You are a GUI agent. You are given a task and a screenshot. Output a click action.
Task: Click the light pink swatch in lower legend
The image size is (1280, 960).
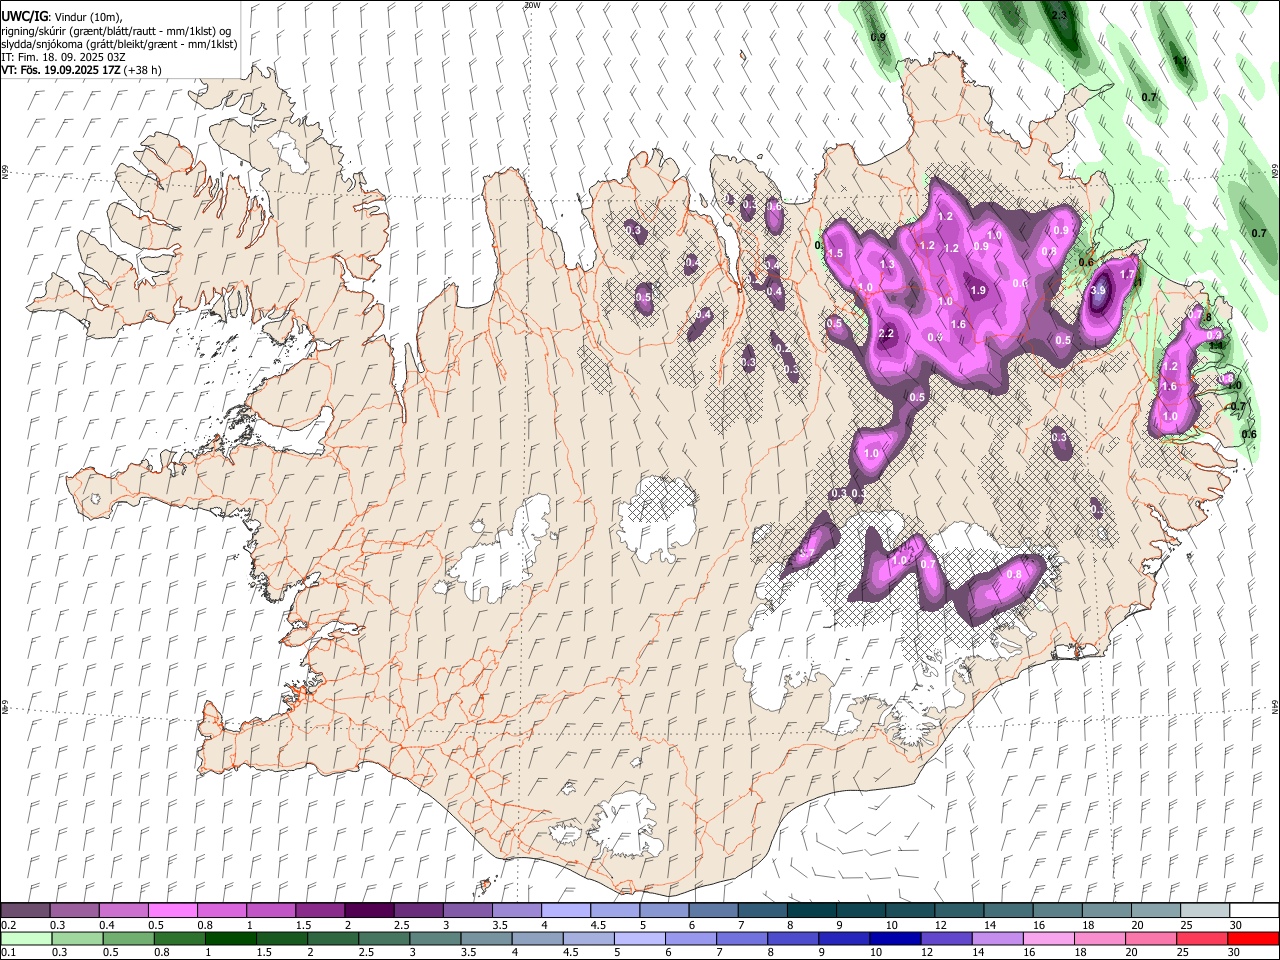pyautogui.click(x=1049, y=939)
